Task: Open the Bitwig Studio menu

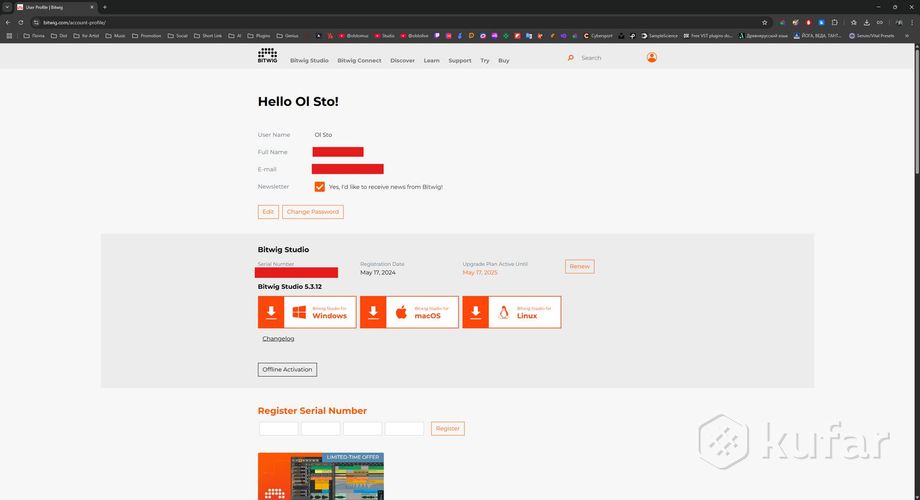Action: point(309,60)
